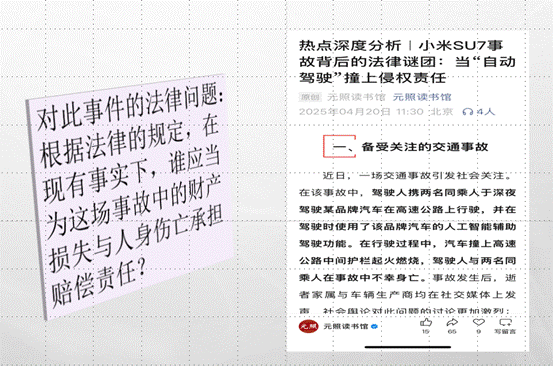Image resolution: width=553 pixels, height=366 pixels.
Task: Click the publication date 2025年04月20日
Action: (x=345, y=112)
